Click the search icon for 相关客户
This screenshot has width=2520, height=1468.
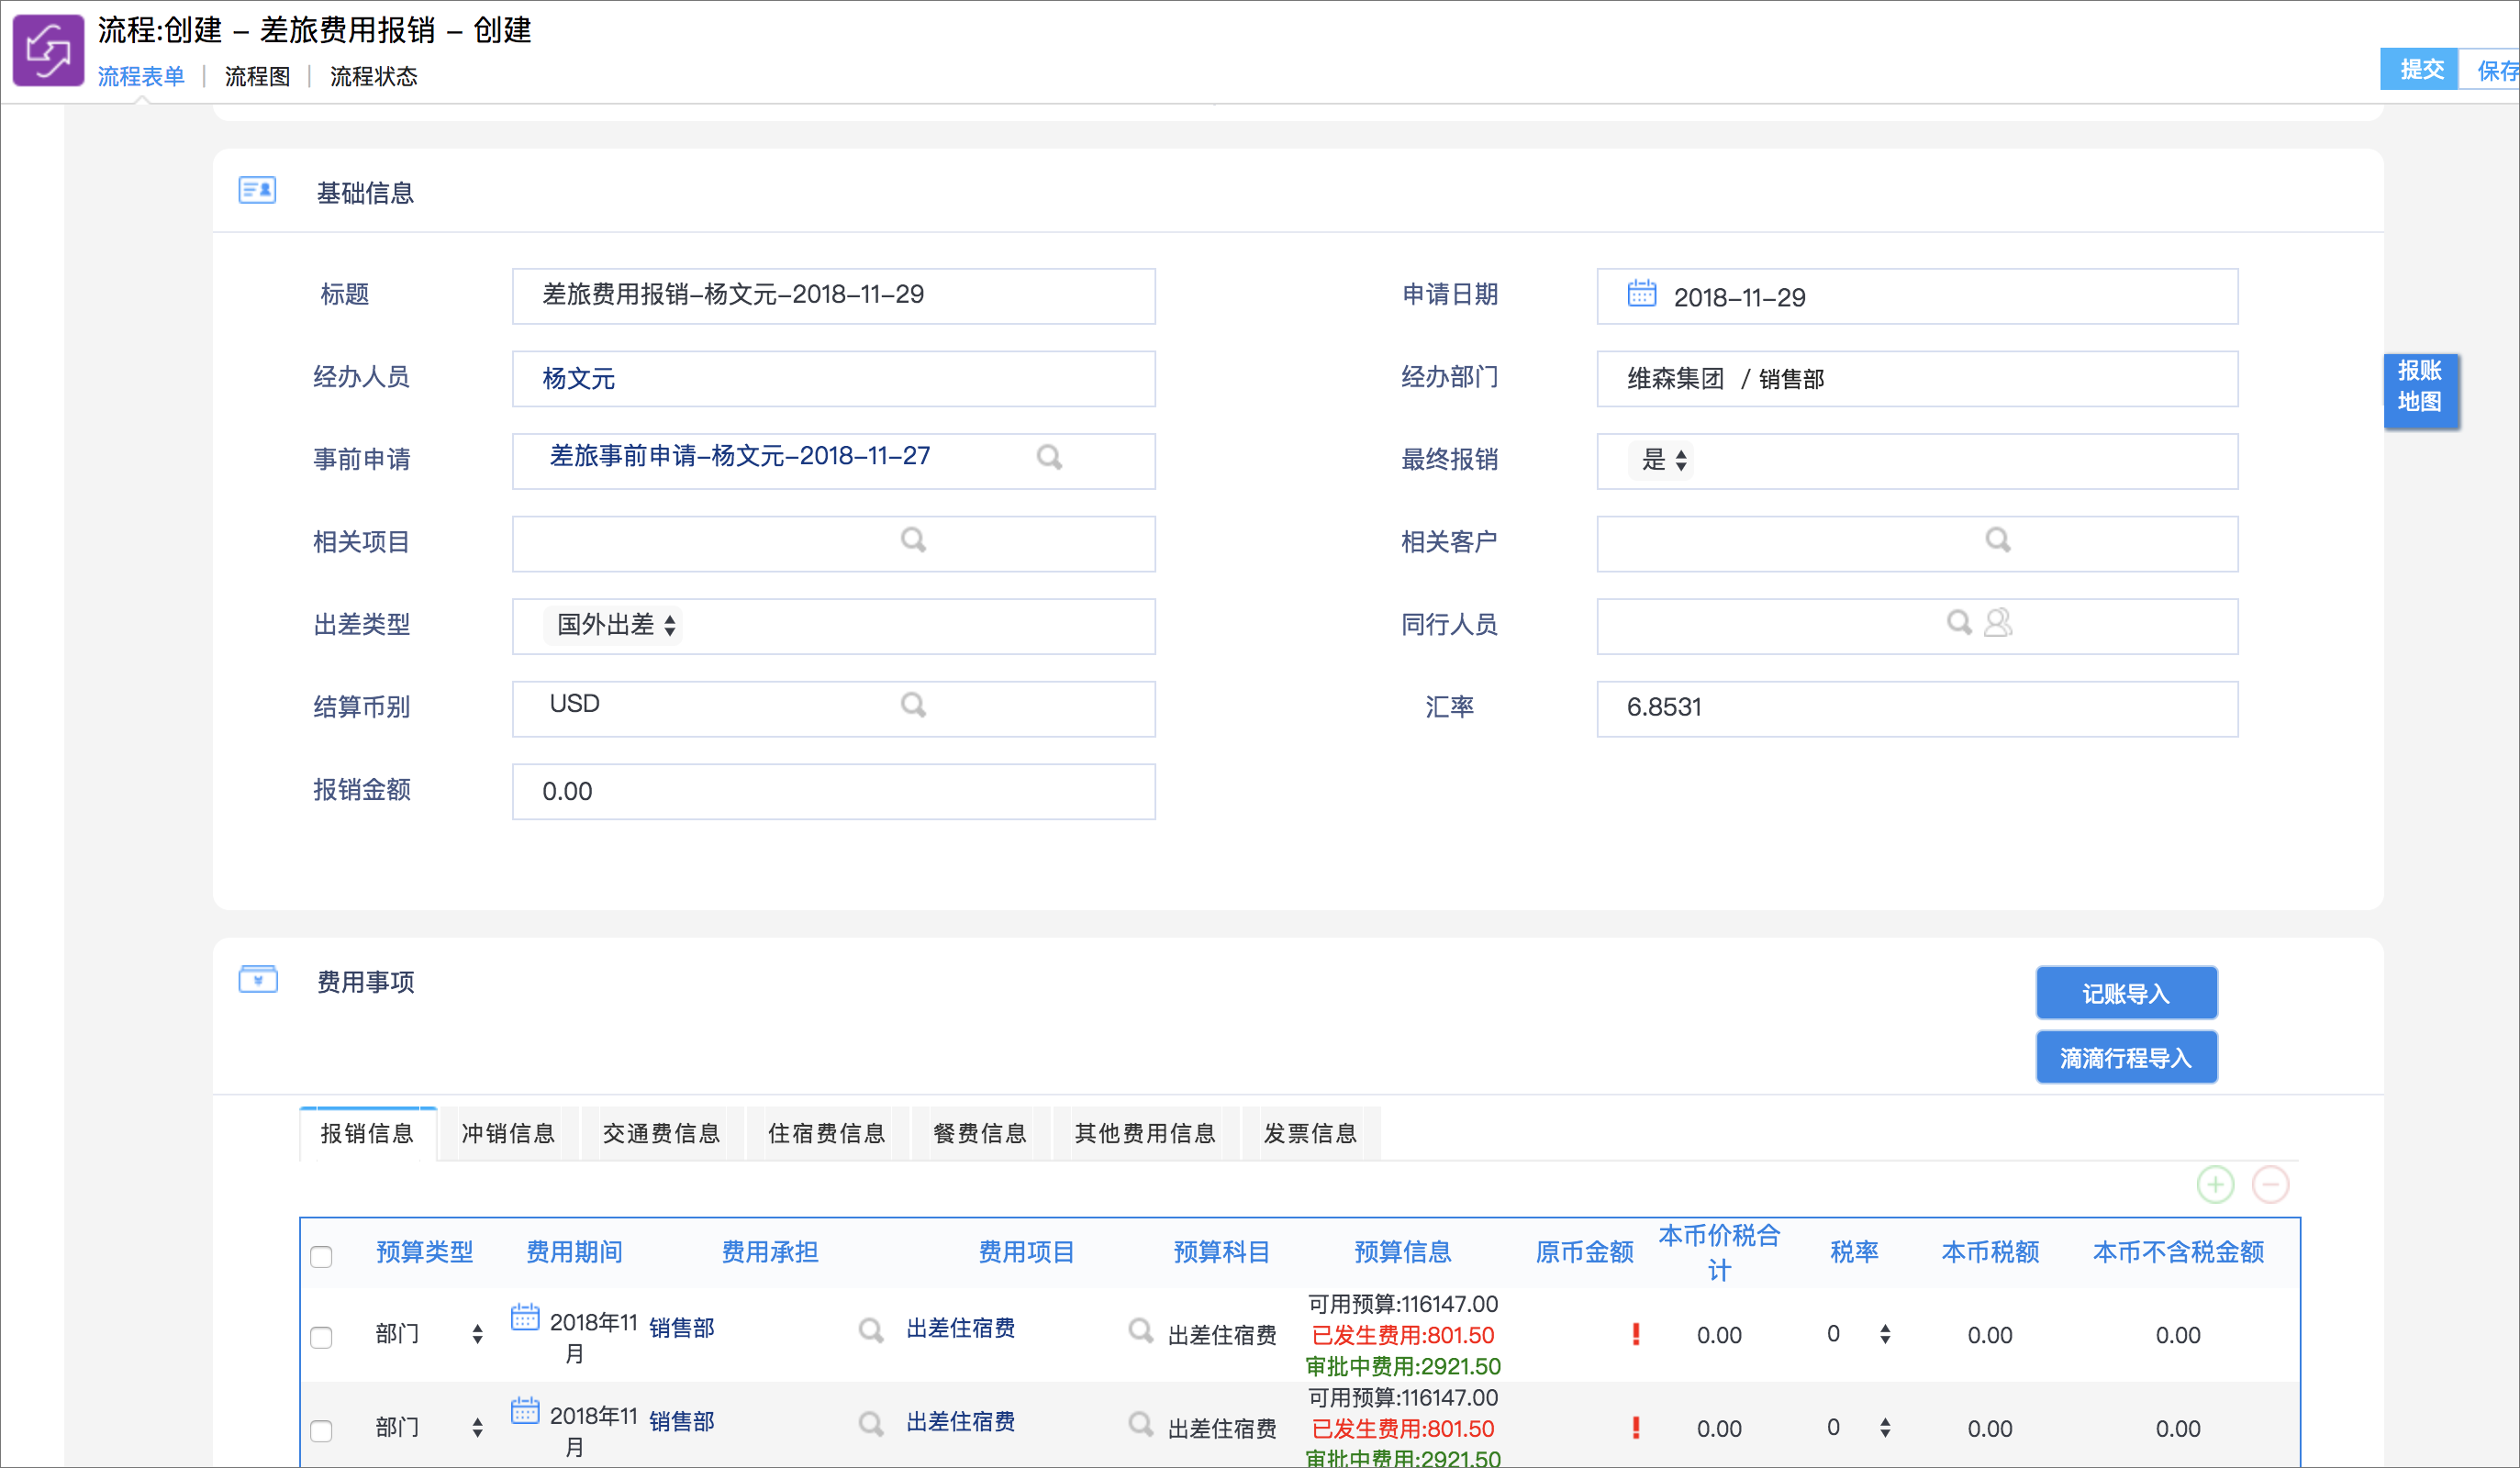pyautogui.click(x=1997, y=540)
